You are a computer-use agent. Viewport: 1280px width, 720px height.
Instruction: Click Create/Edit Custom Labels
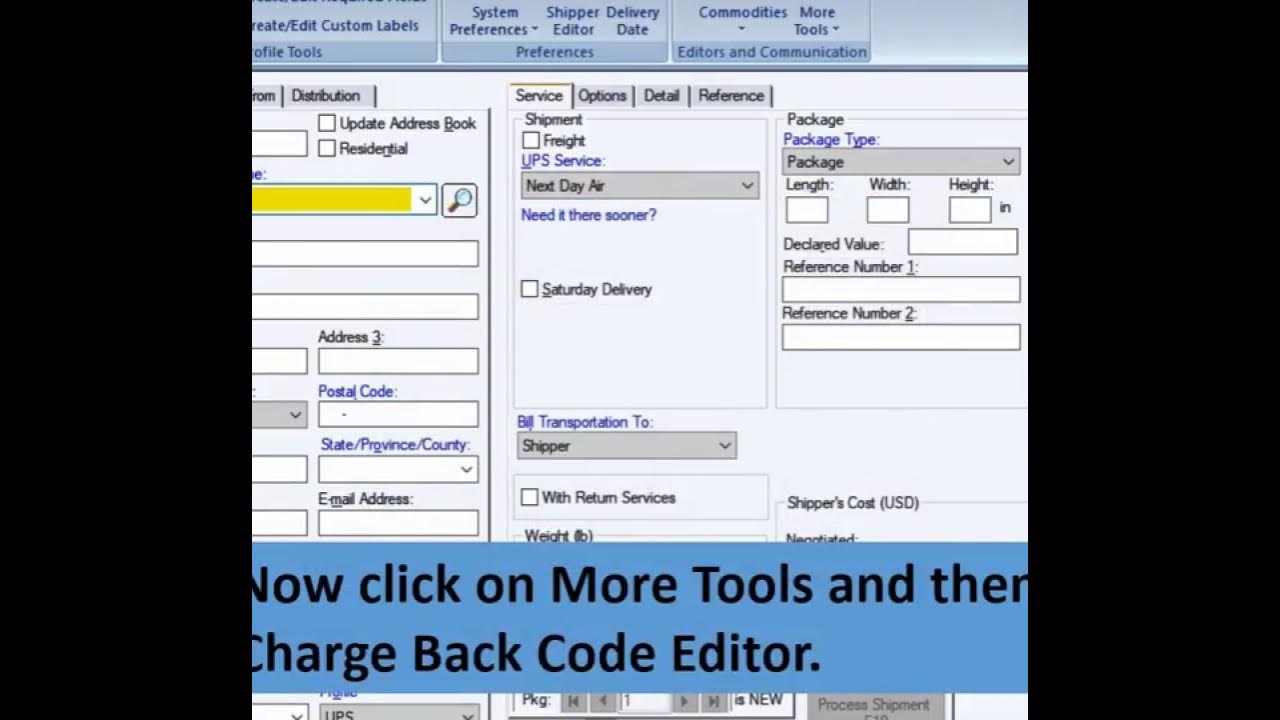pyautogui.click(x=336, y=25)
